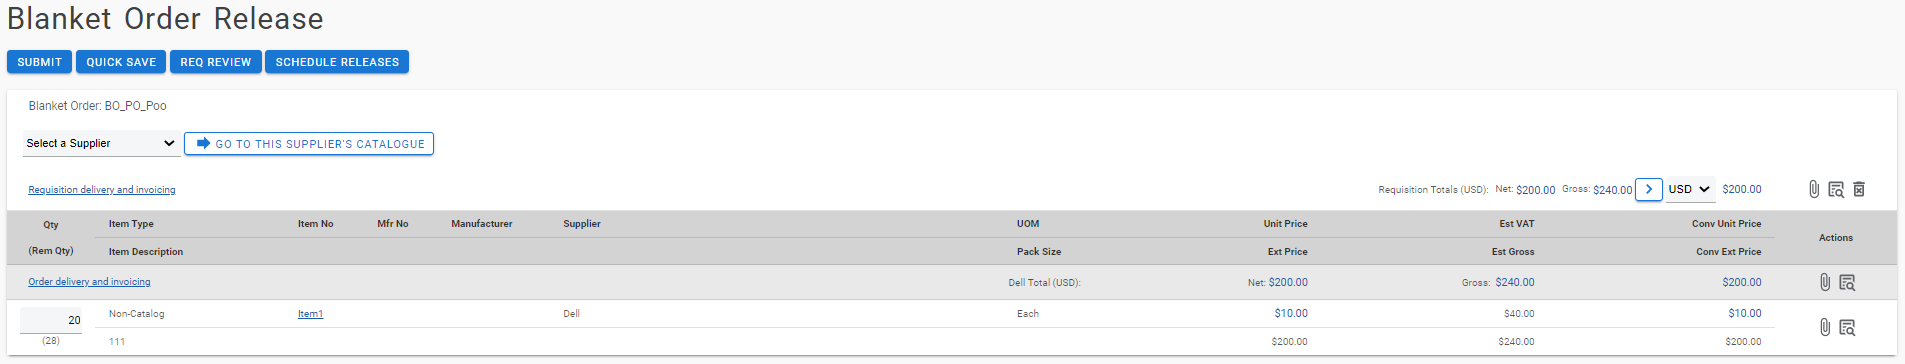View details for the Item1 line
The width and height of the screenshot is (1905, 364).
(1847, 327)
